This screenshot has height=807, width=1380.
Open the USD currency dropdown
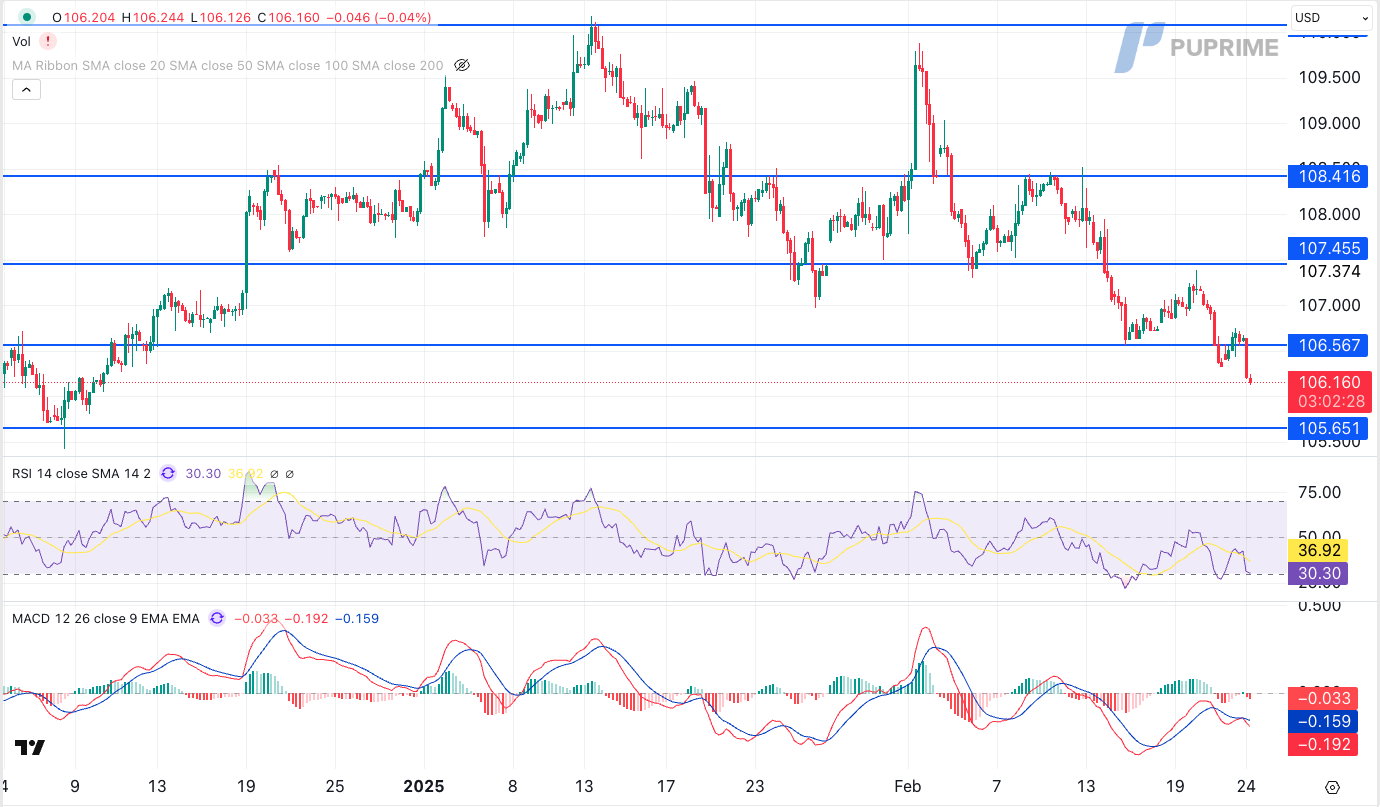[1332, 17]
